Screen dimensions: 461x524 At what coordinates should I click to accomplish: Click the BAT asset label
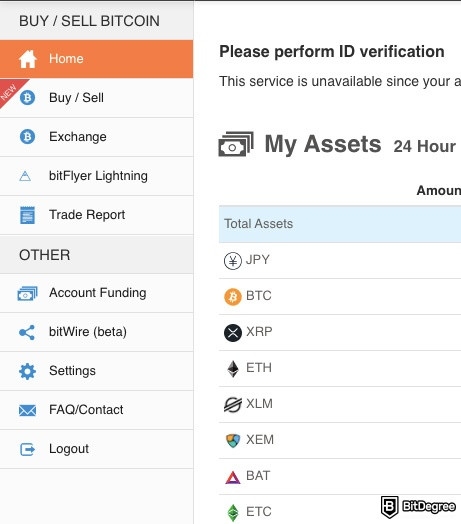(258, 476)
